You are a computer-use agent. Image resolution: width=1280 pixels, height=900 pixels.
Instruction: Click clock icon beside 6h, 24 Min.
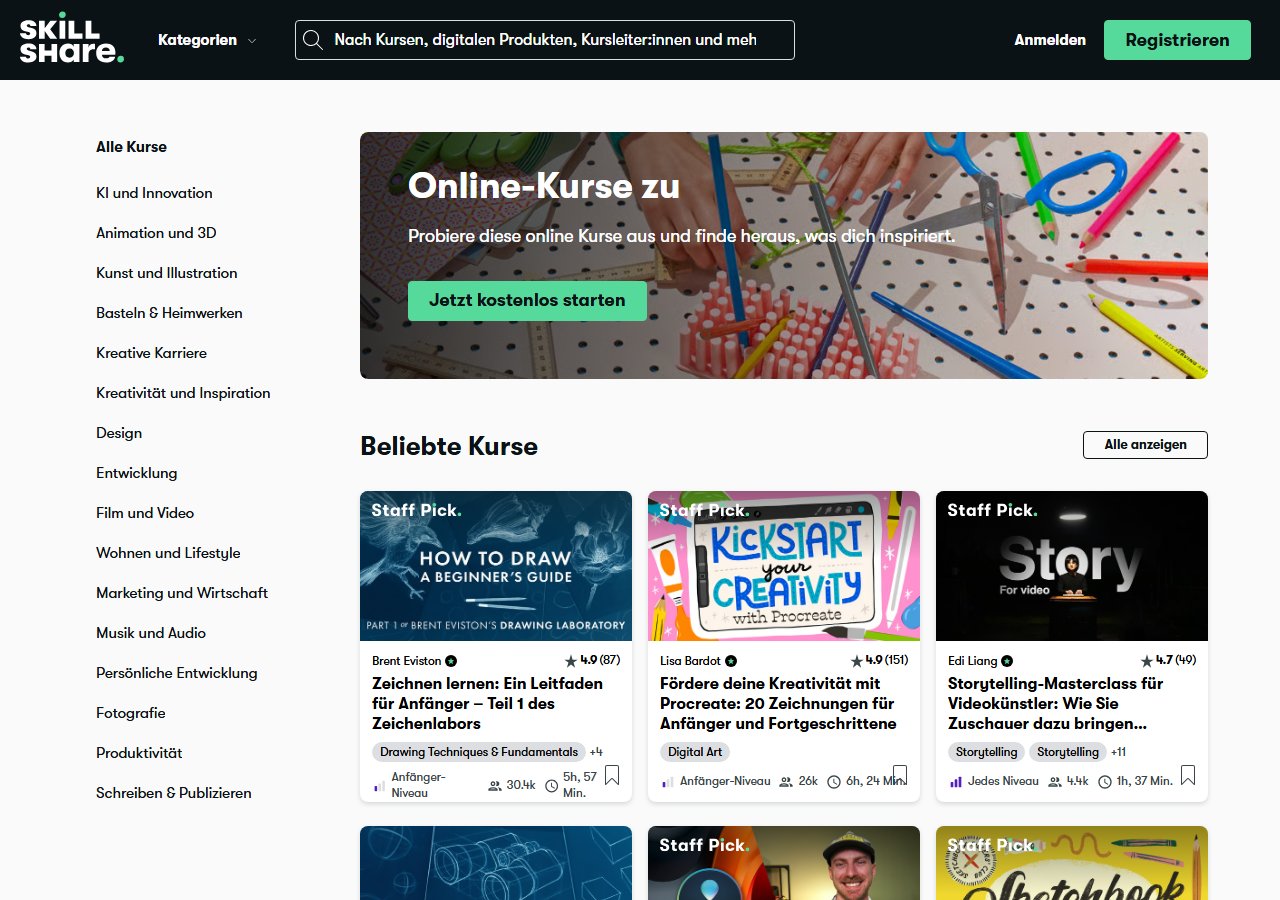[x=834, y=781]
